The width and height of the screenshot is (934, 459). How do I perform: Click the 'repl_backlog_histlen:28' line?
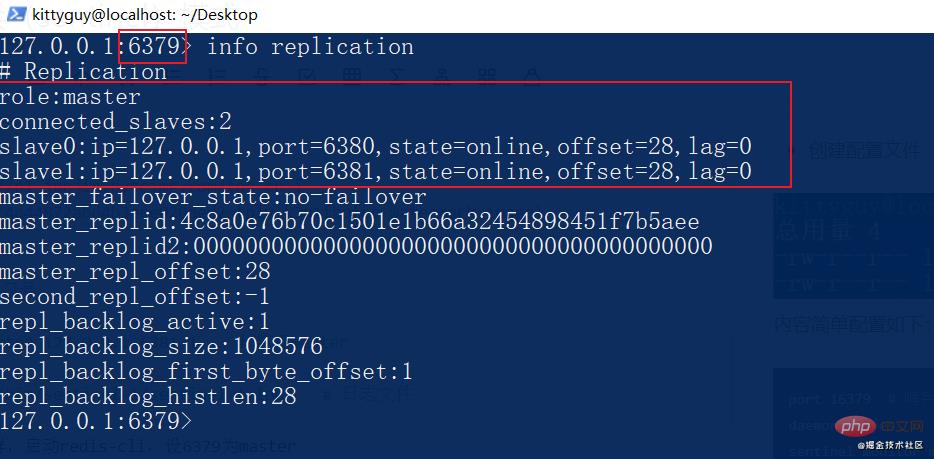tap(148, 397)
